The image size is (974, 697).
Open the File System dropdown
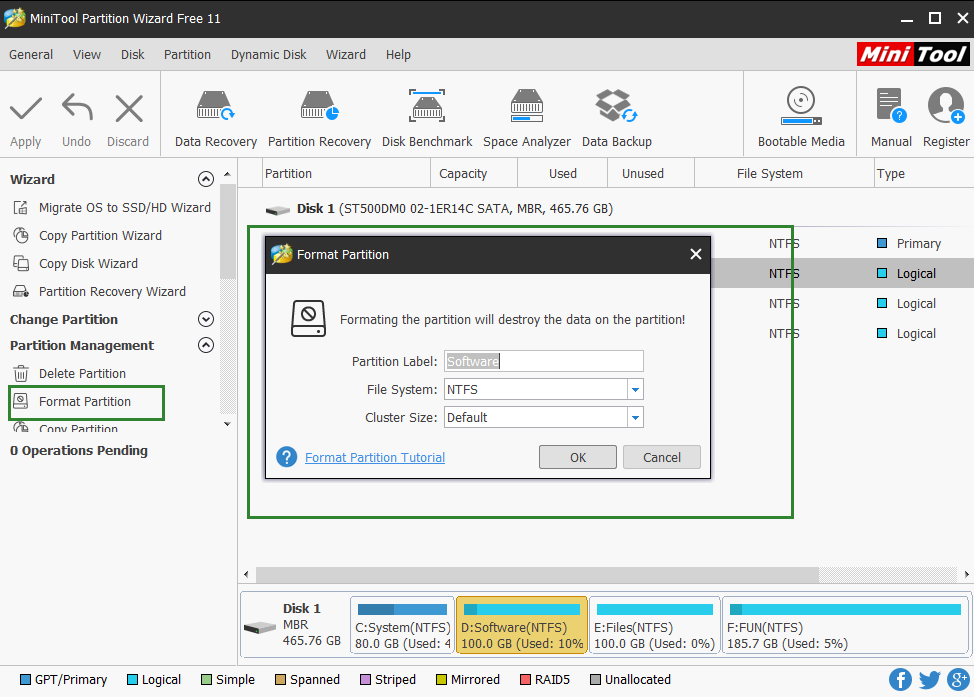635,390
